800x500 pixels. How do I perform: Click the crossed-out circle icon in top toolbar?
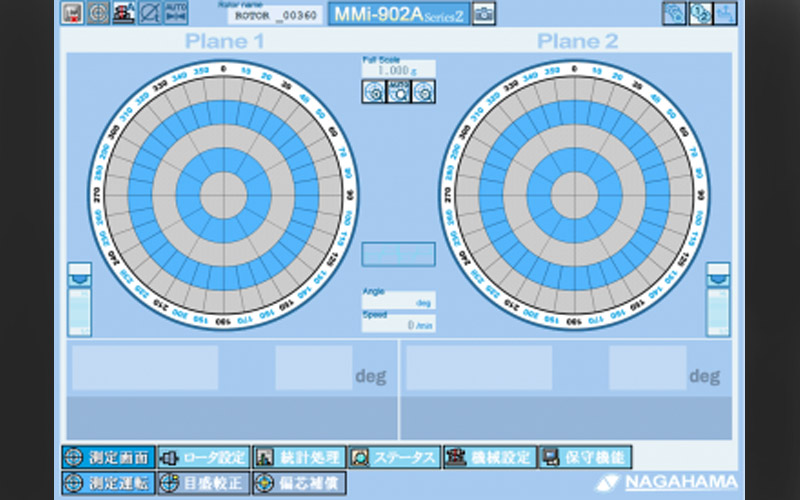tap(149, 13)
